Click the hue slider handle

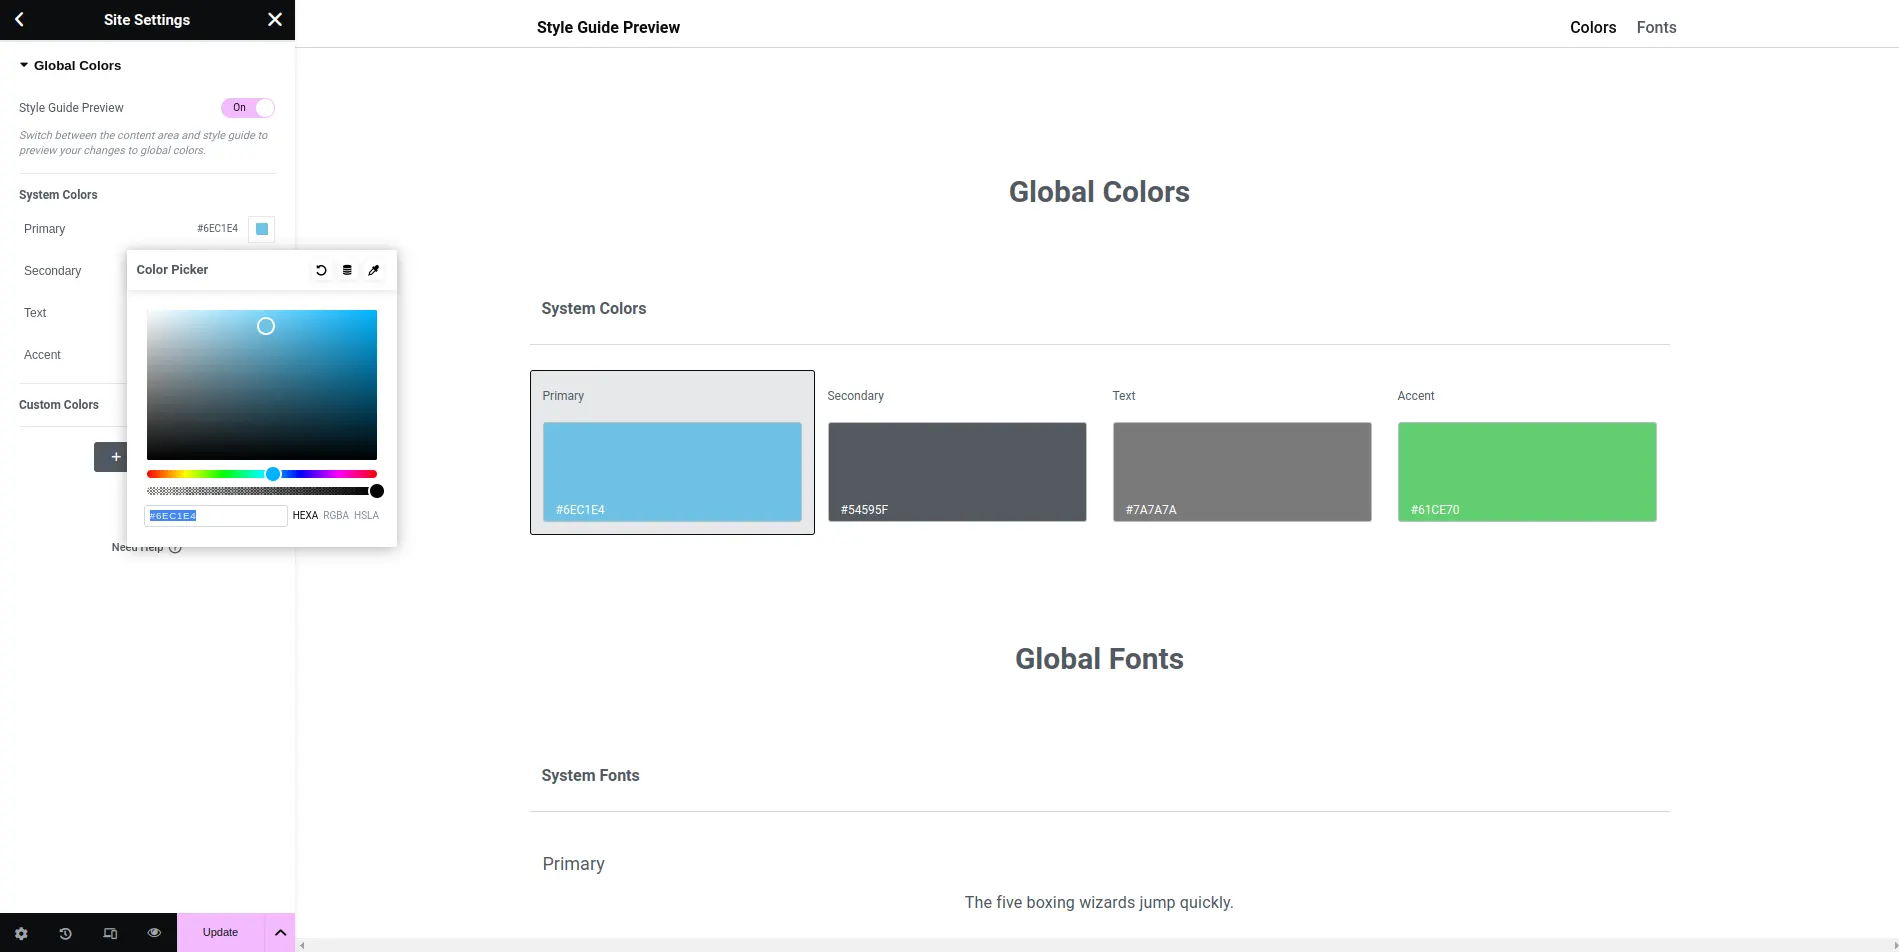(273, 474)
